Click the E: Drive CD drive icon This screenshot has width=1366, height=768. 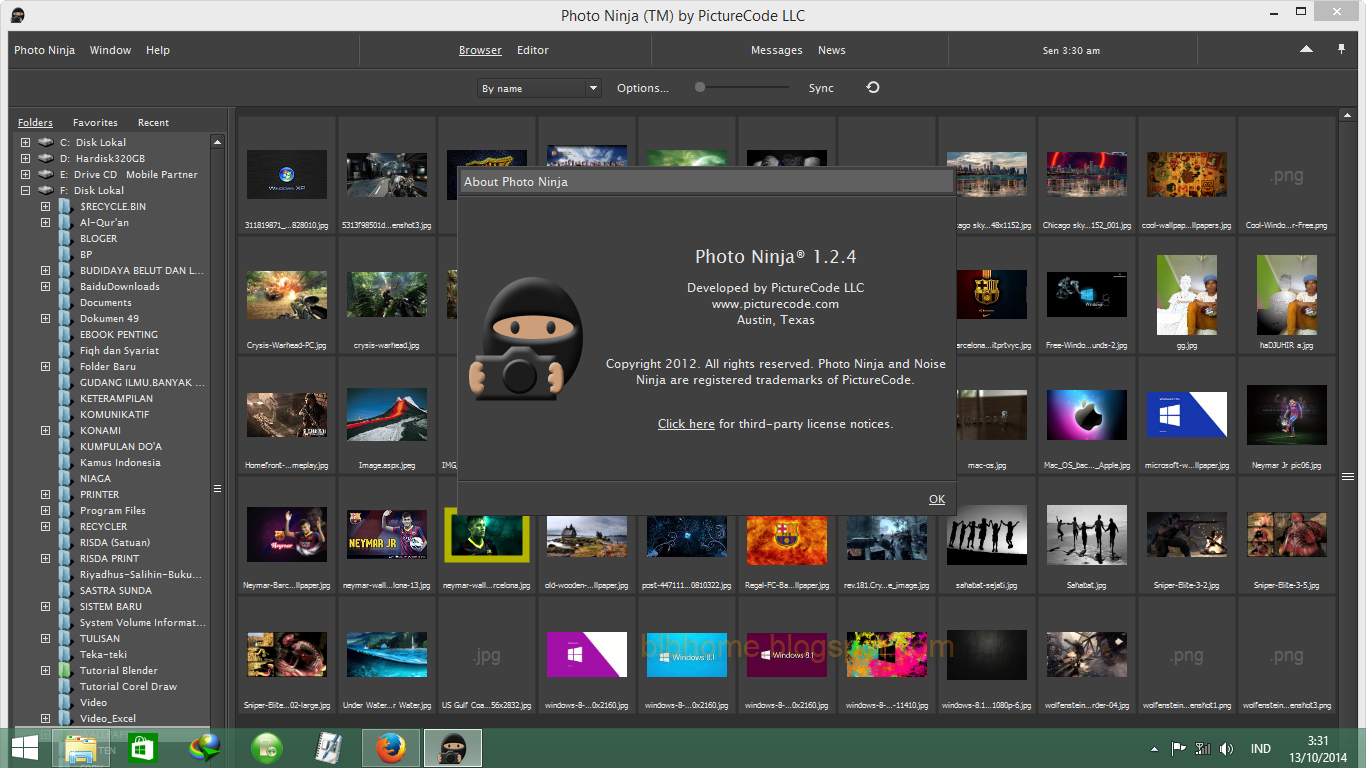tap(46, 174)
